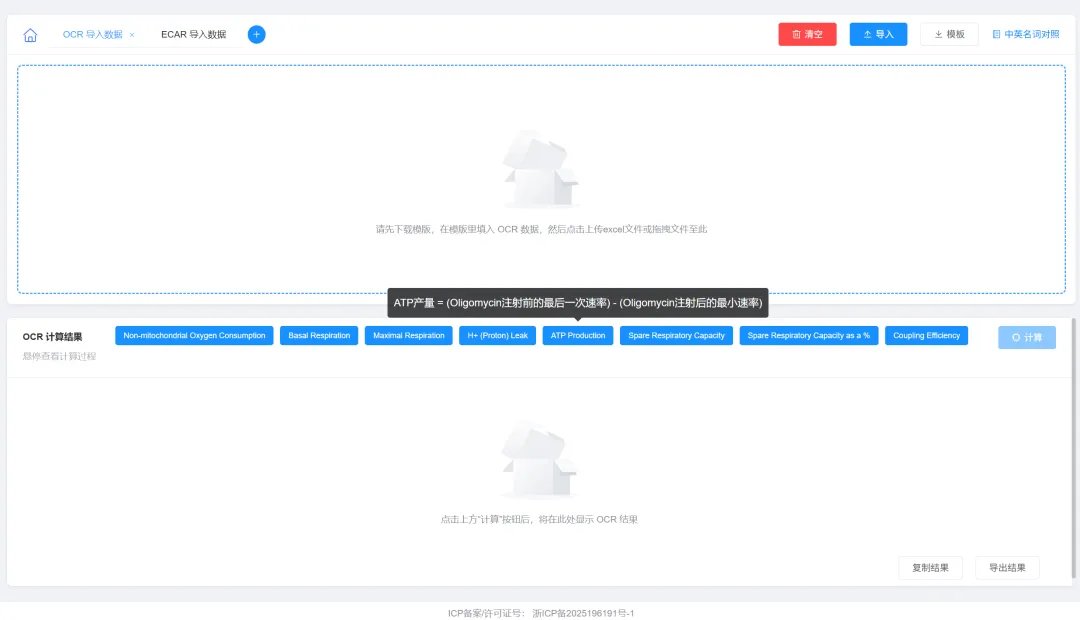Switch to ECAR 导入数据 tab
Screen dimensions: 1080x620
193,35
